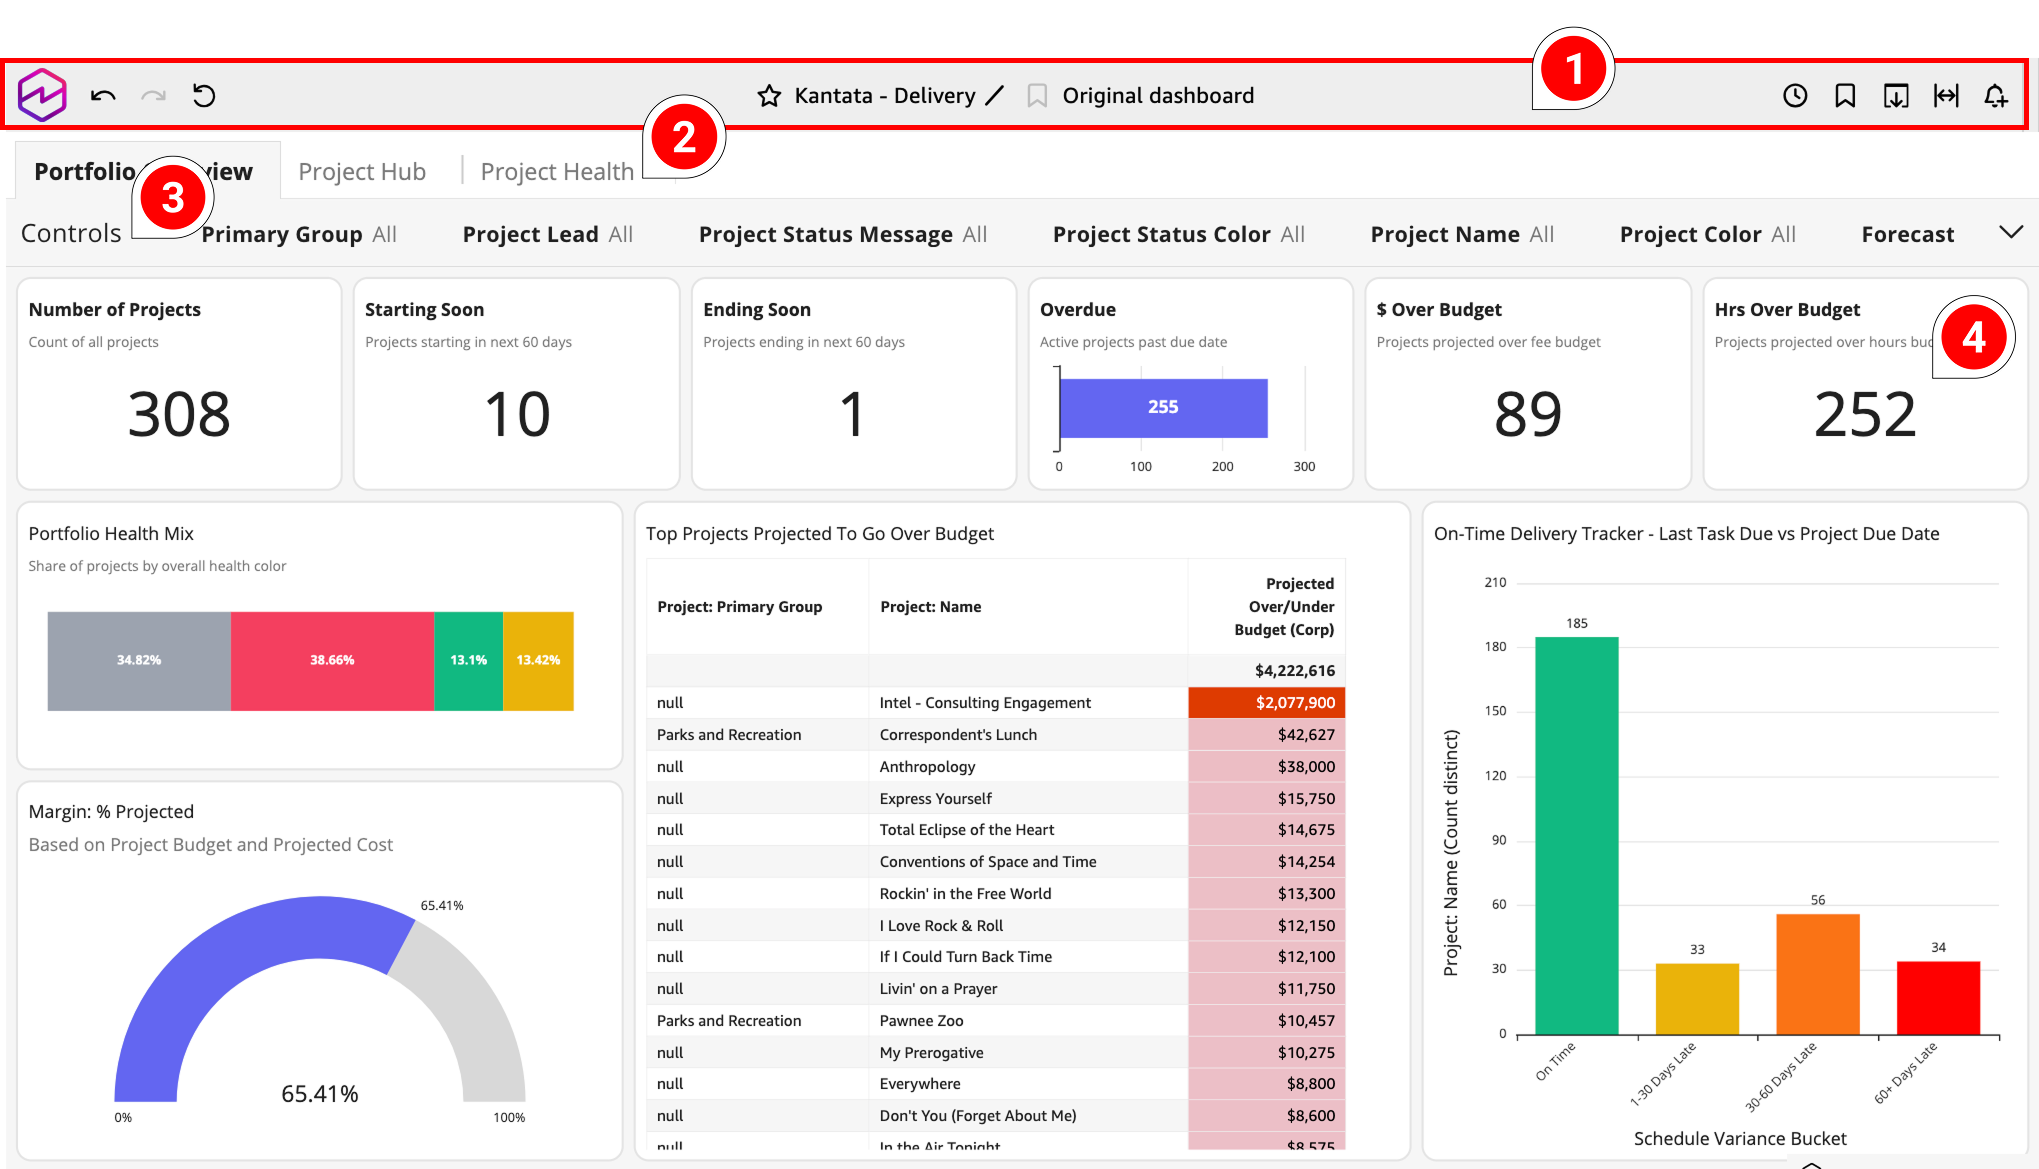The image size is (2039, 1169).
Task: Open the Primary Group filter control
Action: pyautogui.click(x=299, y=234)
